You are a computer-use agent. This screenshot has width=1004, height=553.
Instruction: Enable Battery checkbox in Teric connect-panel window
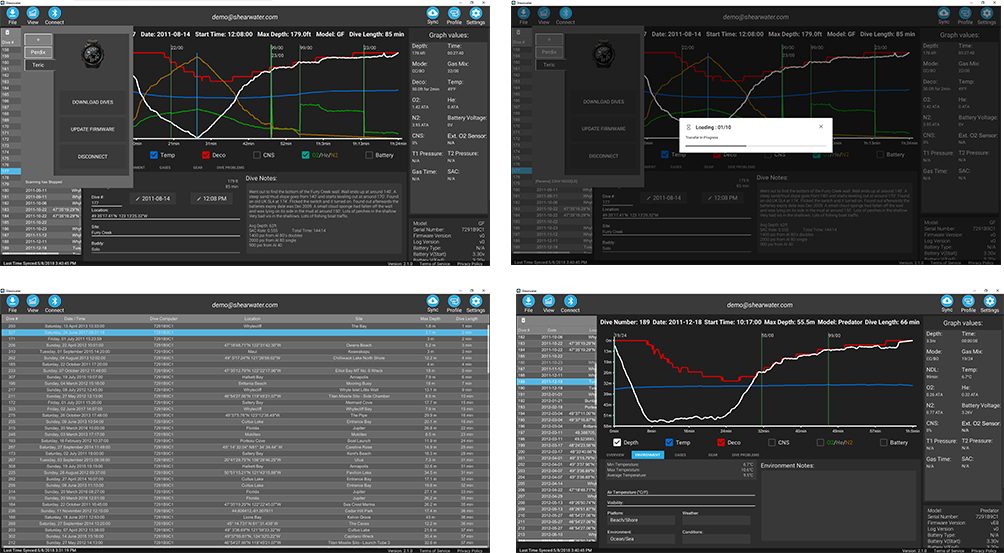click(x=369, y=155)
